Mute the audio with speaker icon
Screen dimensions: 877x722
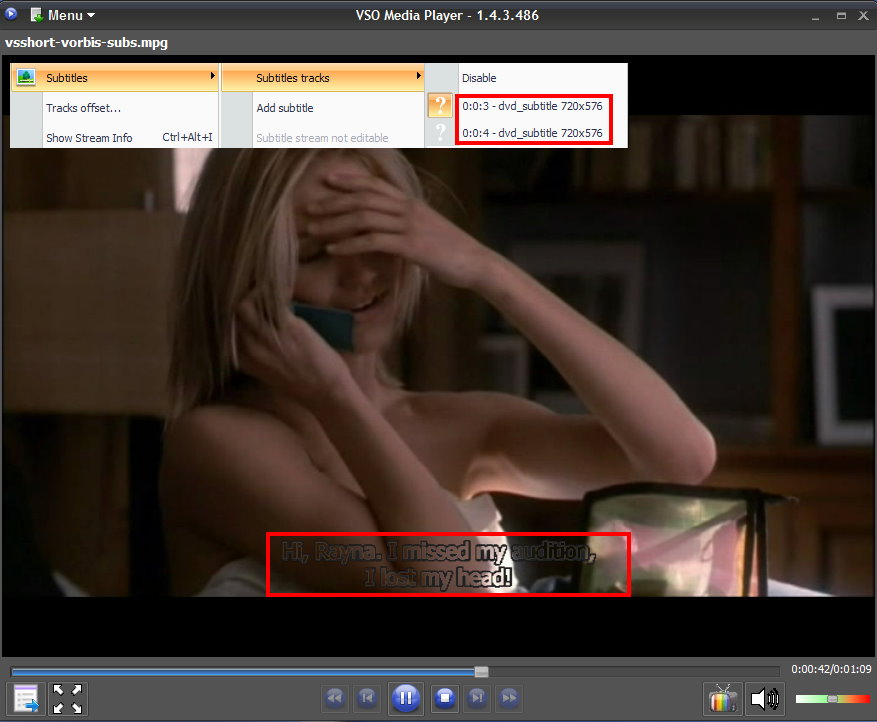[765, 699]
